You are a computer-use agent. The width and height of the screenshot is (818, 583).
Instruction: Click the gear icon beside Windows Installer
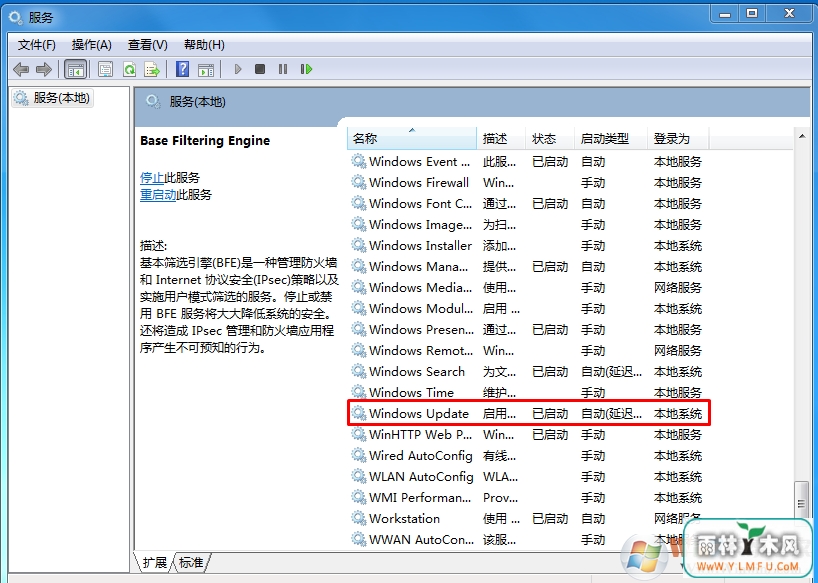tap(358, 246)
